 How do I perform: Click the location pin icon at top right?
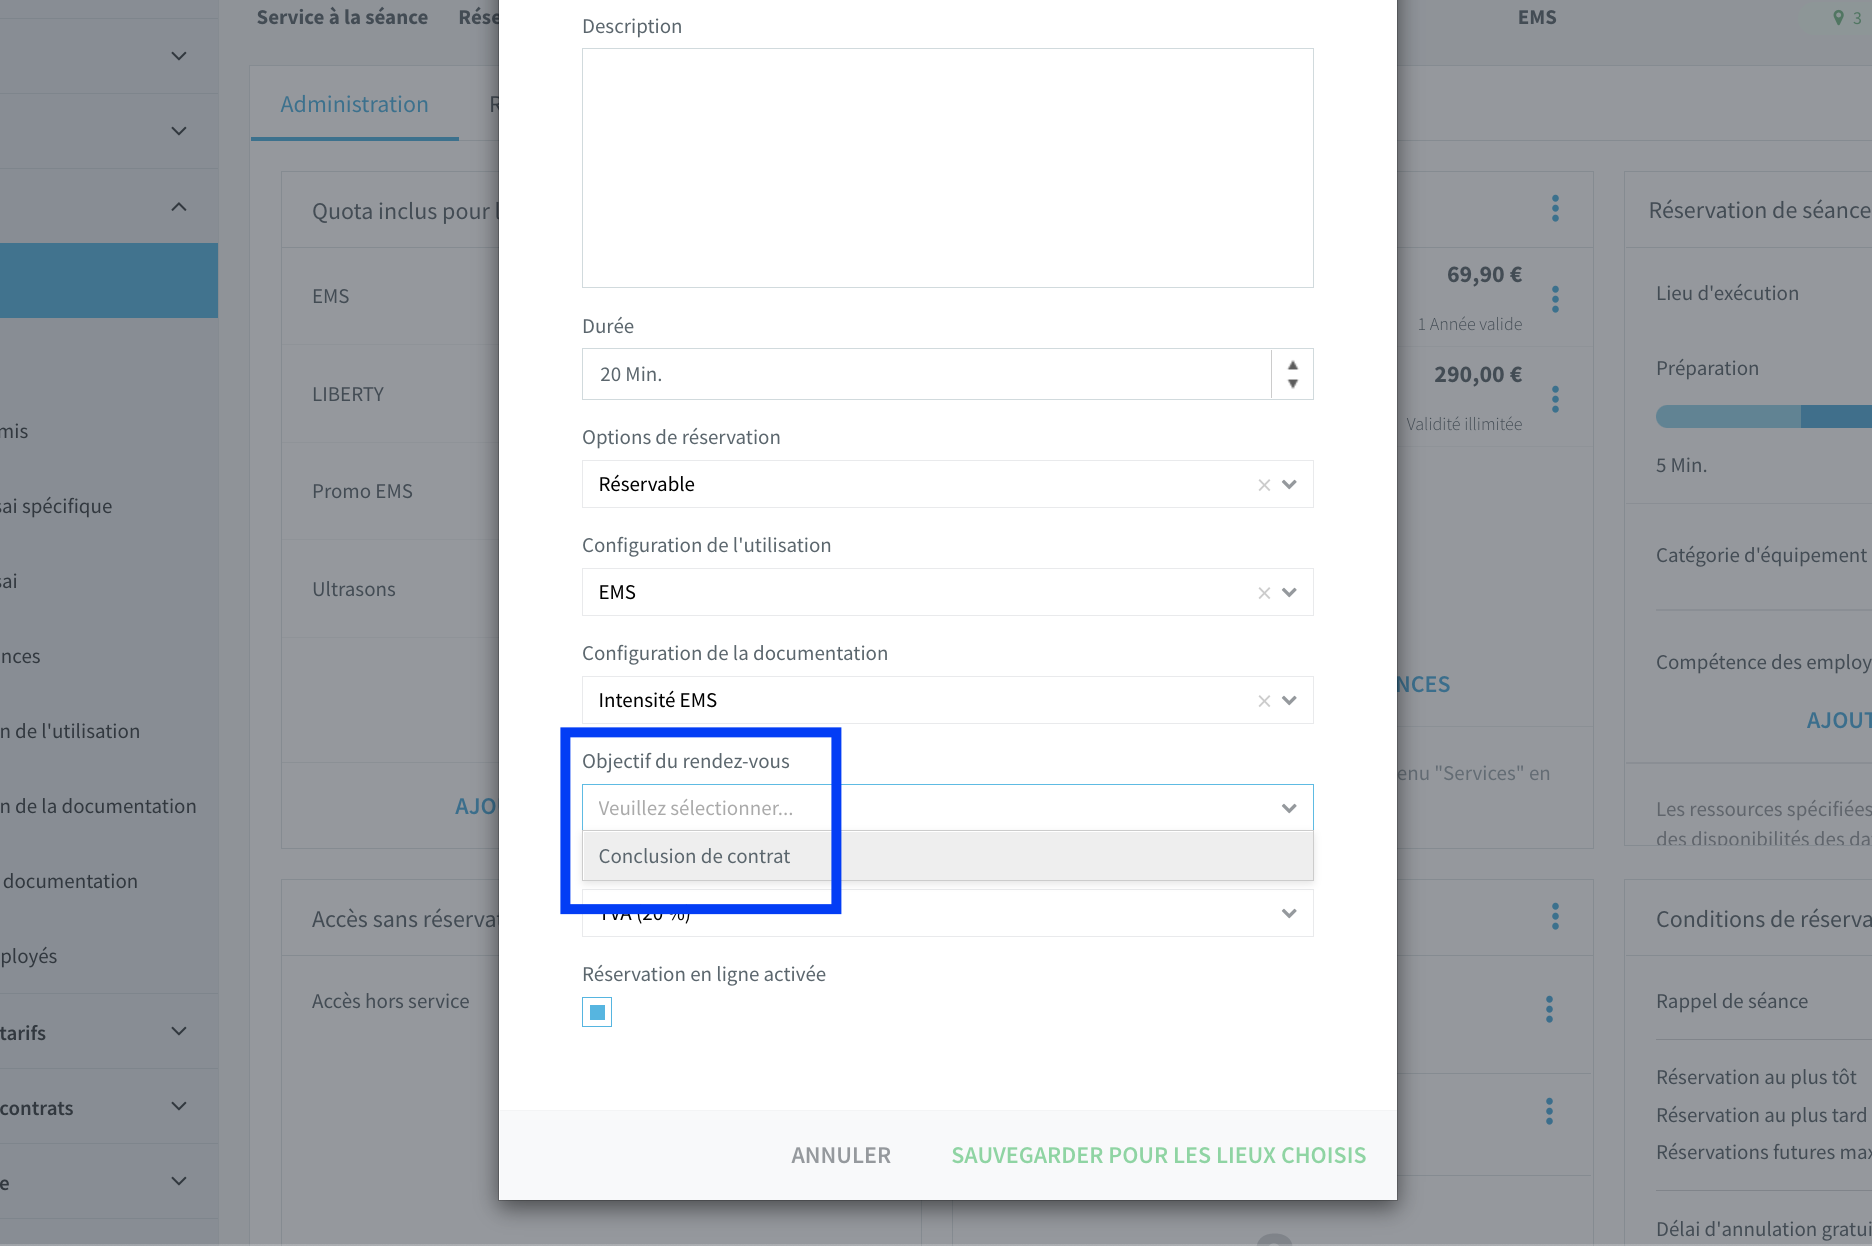[x=1838, y=17]
